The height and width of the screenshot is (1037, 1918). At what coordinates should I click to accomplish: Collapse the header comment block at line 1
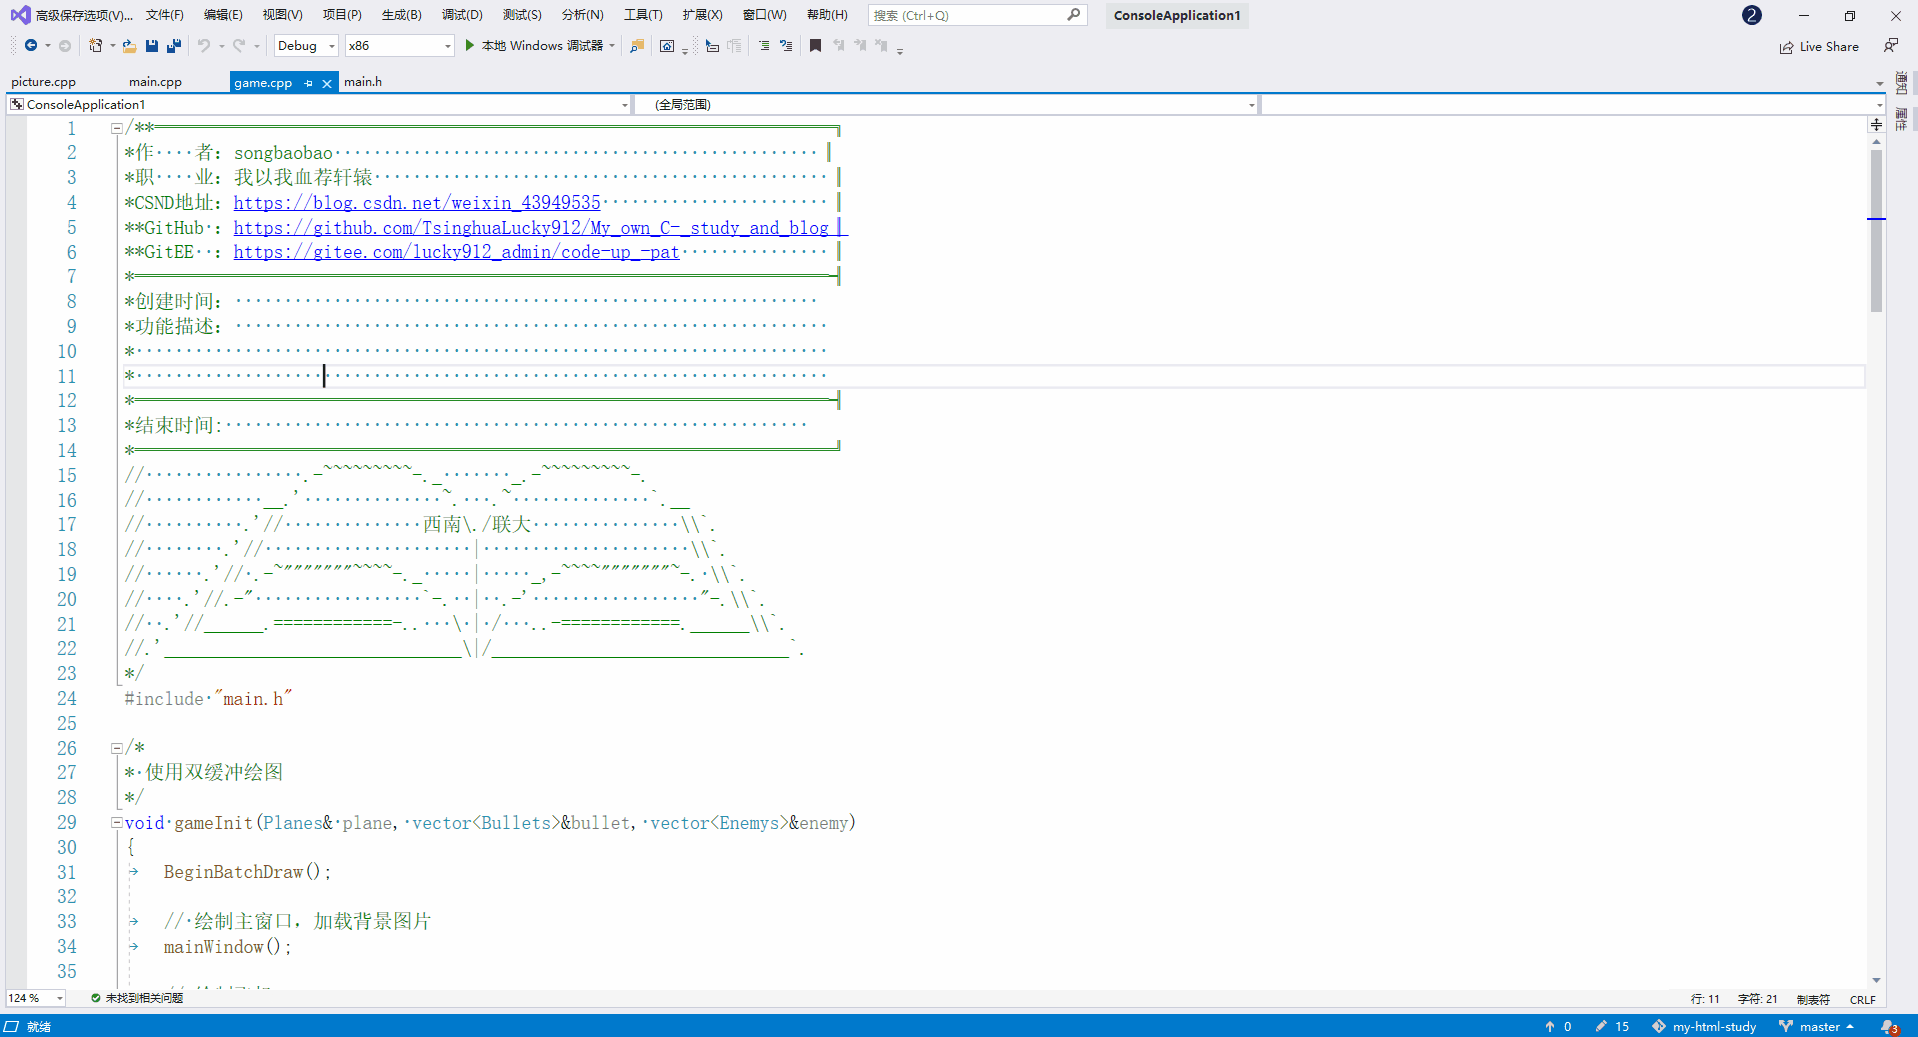[x=117, y=128]
